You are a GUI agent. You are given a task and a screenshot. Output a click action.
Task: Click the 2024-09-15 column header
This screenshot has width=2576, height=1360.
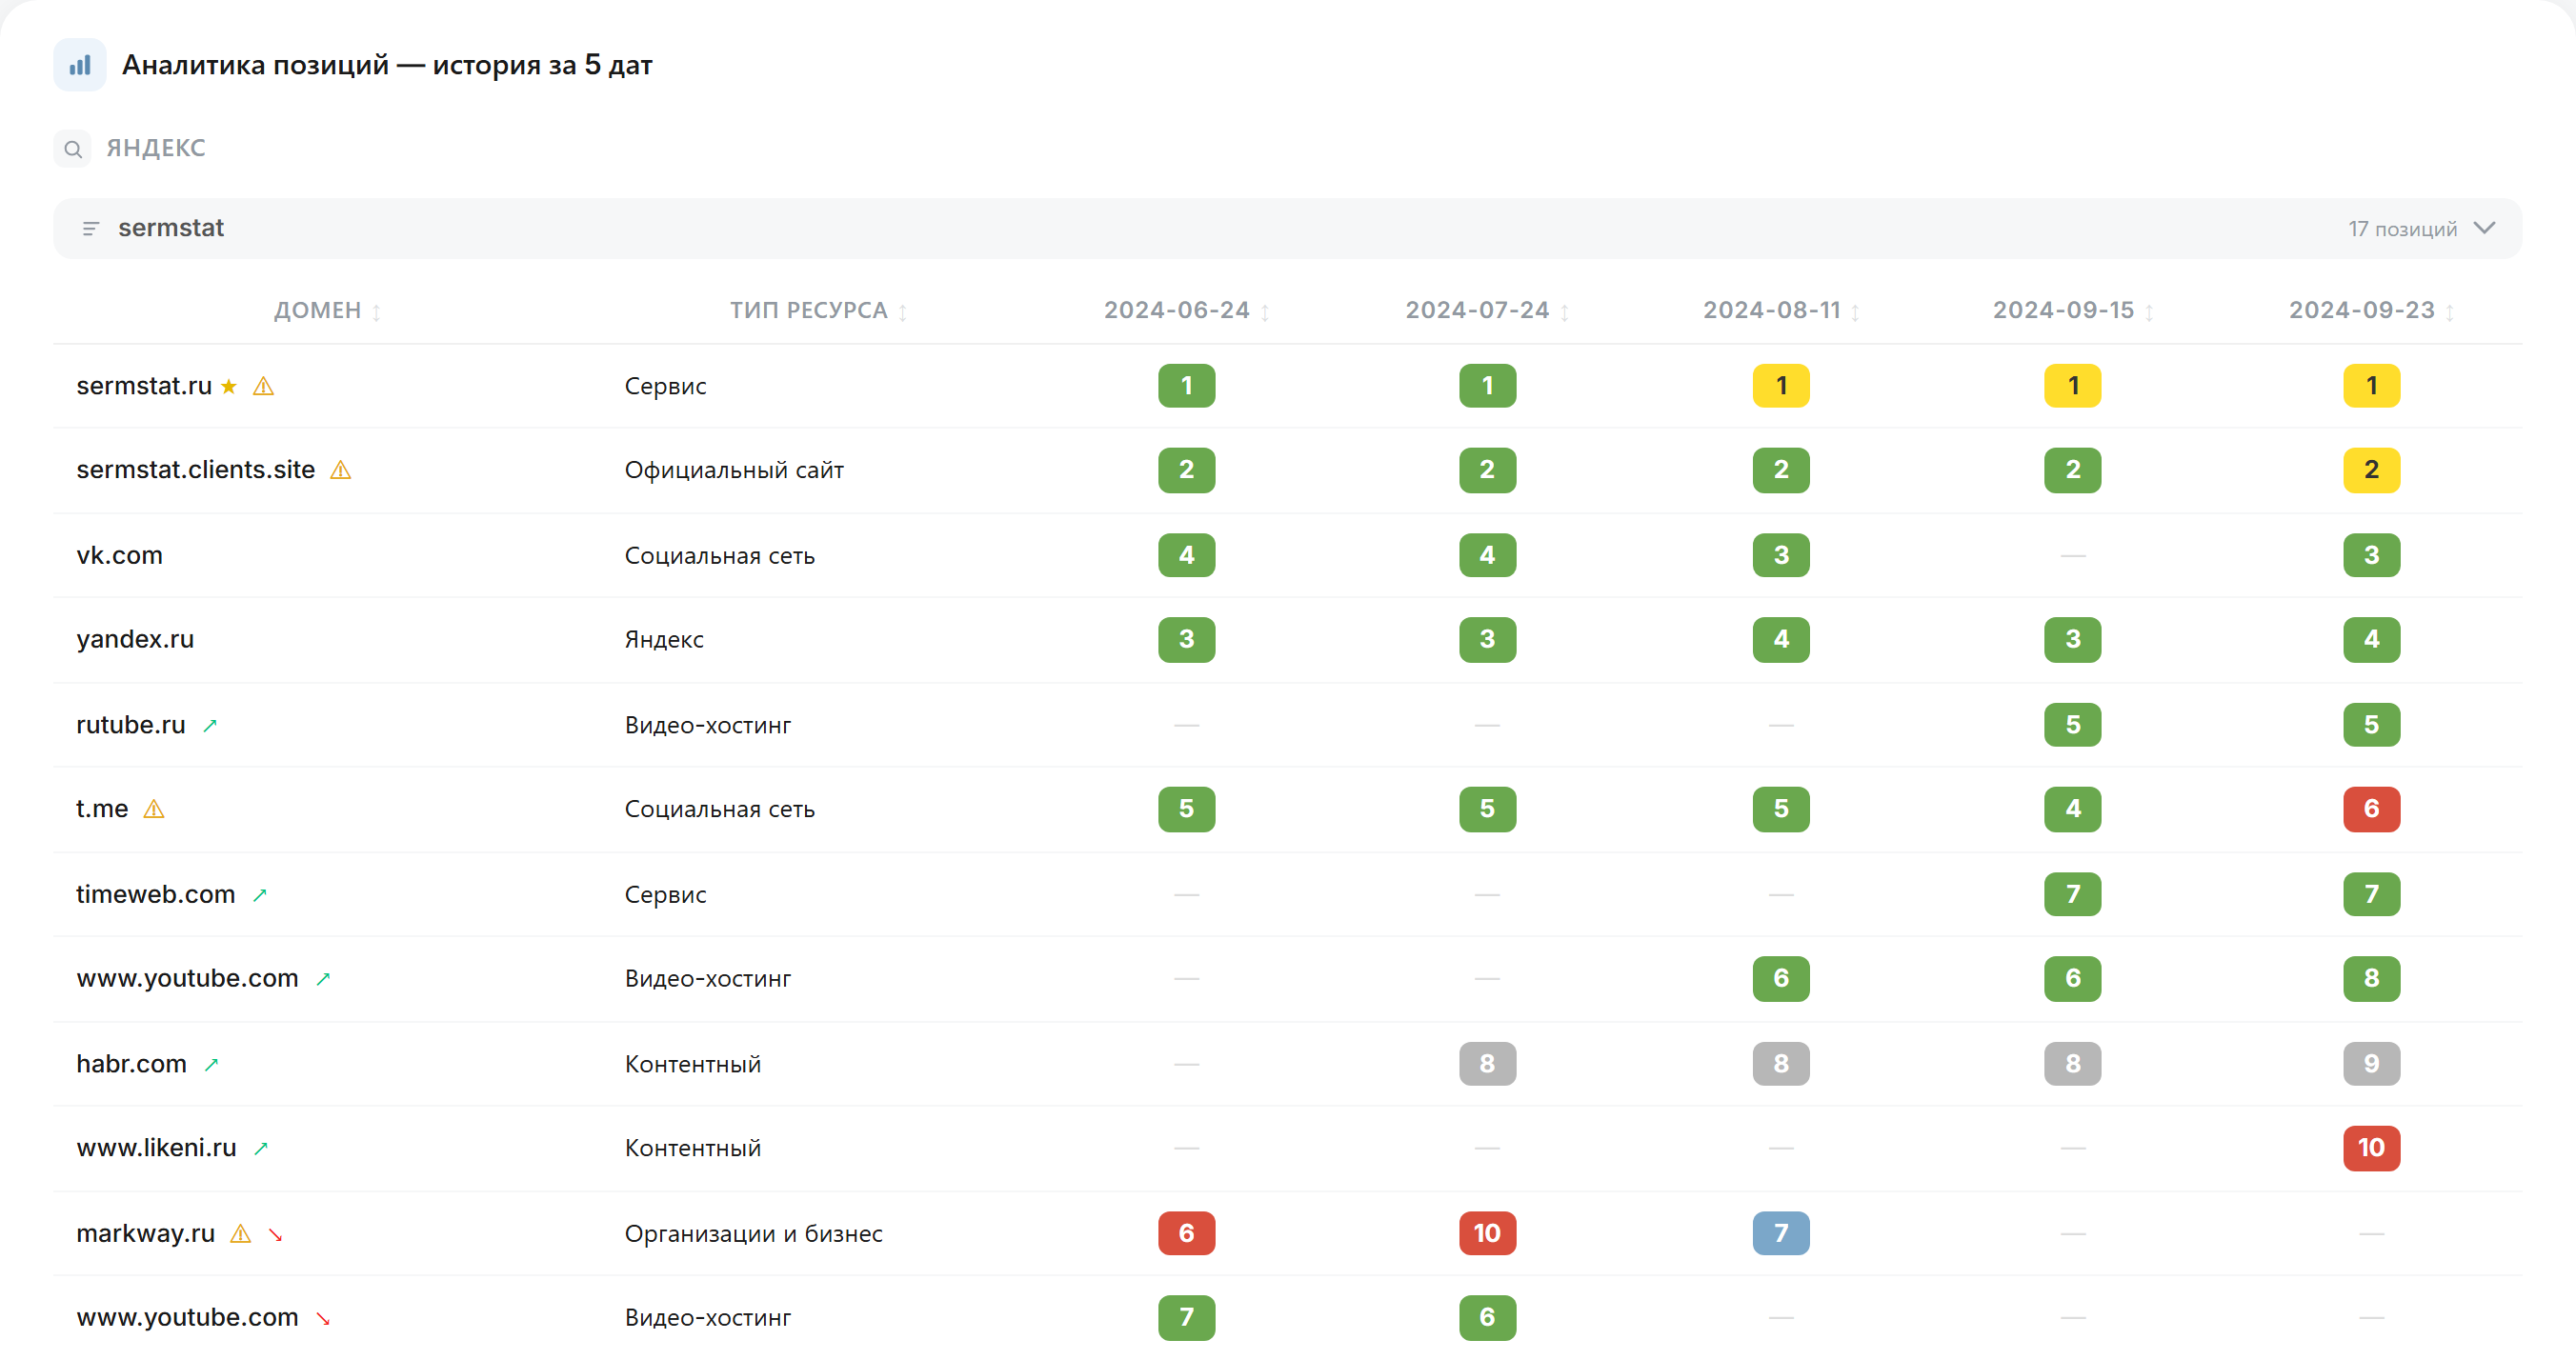(x=2063, y=310)
